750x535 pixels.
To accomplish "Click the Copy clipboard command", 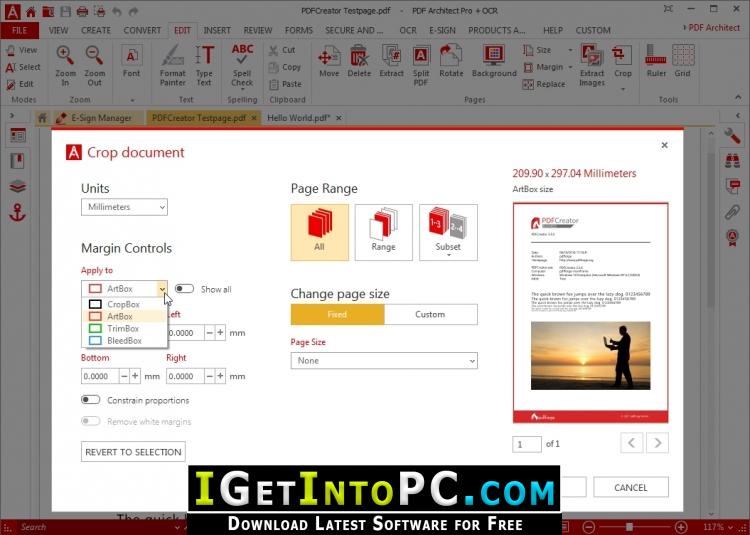I will [285, 67].
